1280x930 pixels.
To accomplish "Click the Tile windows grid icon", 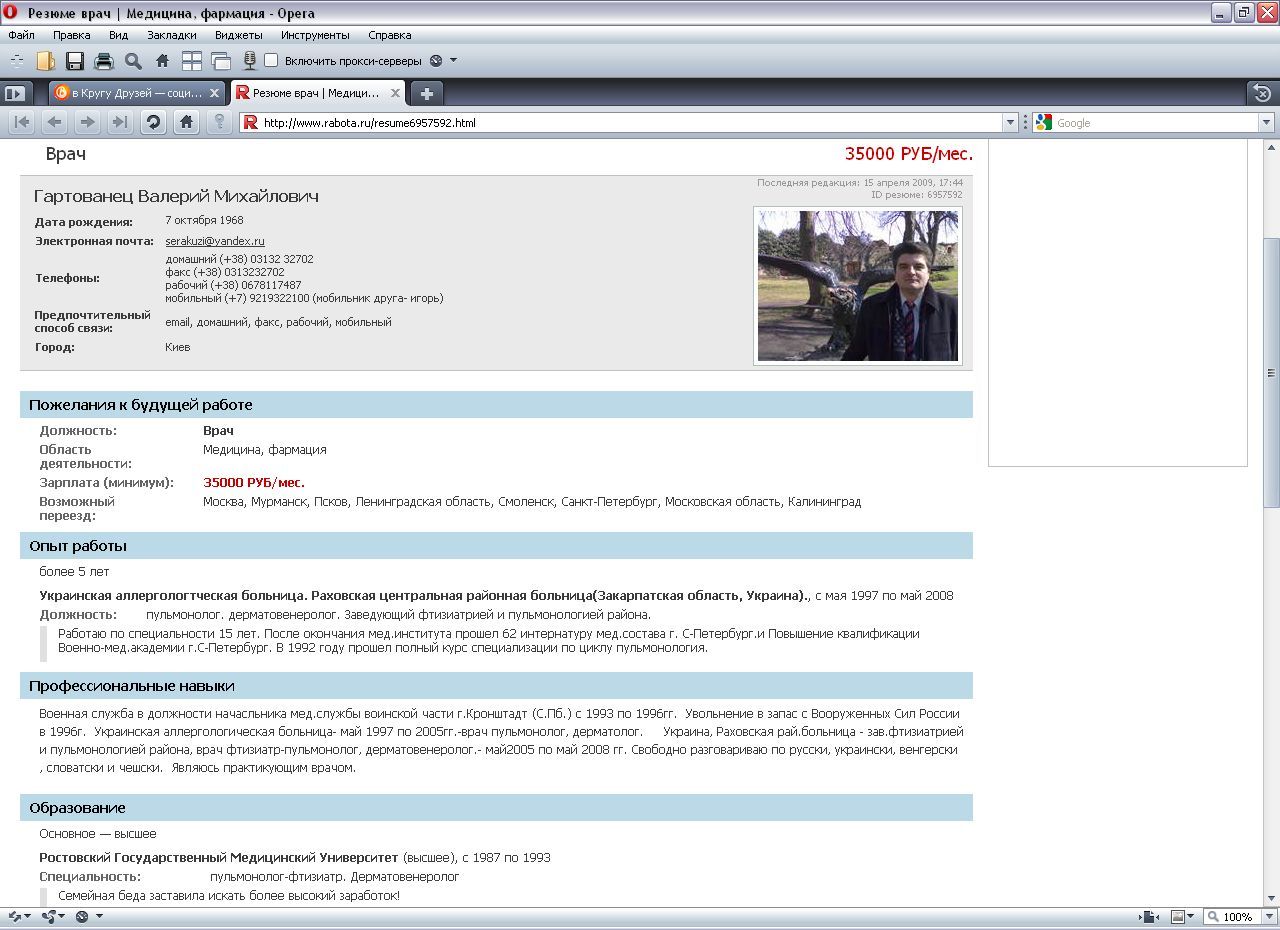I will 191,61.
